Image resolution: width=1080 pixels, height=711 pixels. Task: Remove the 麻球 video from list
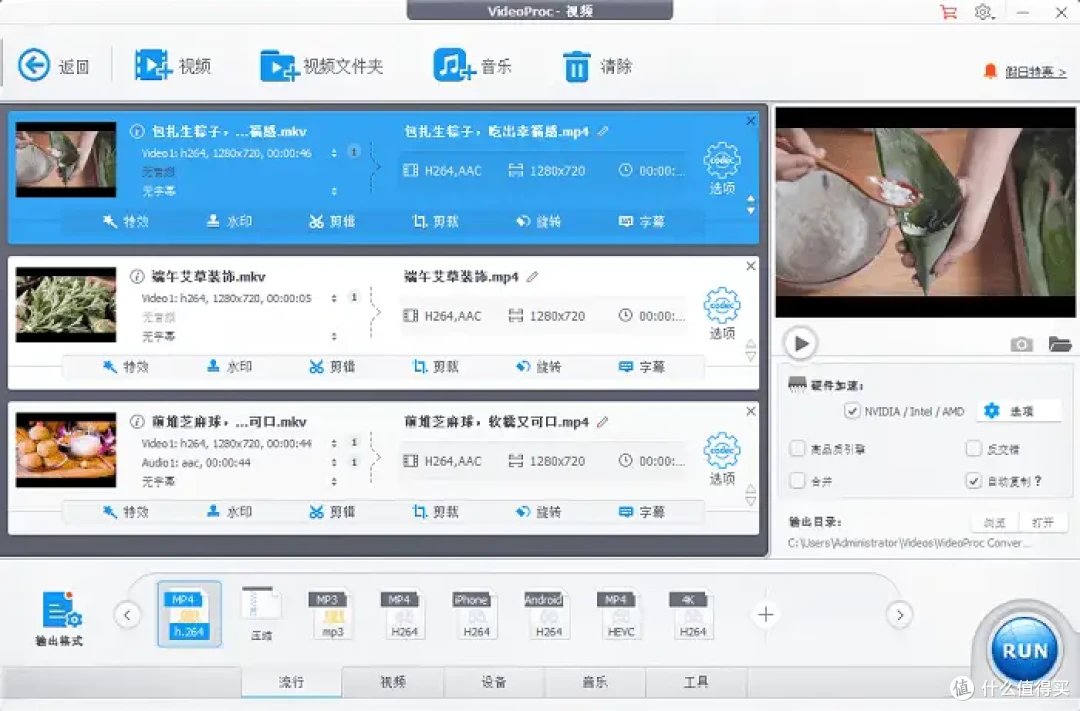point(751,411)
